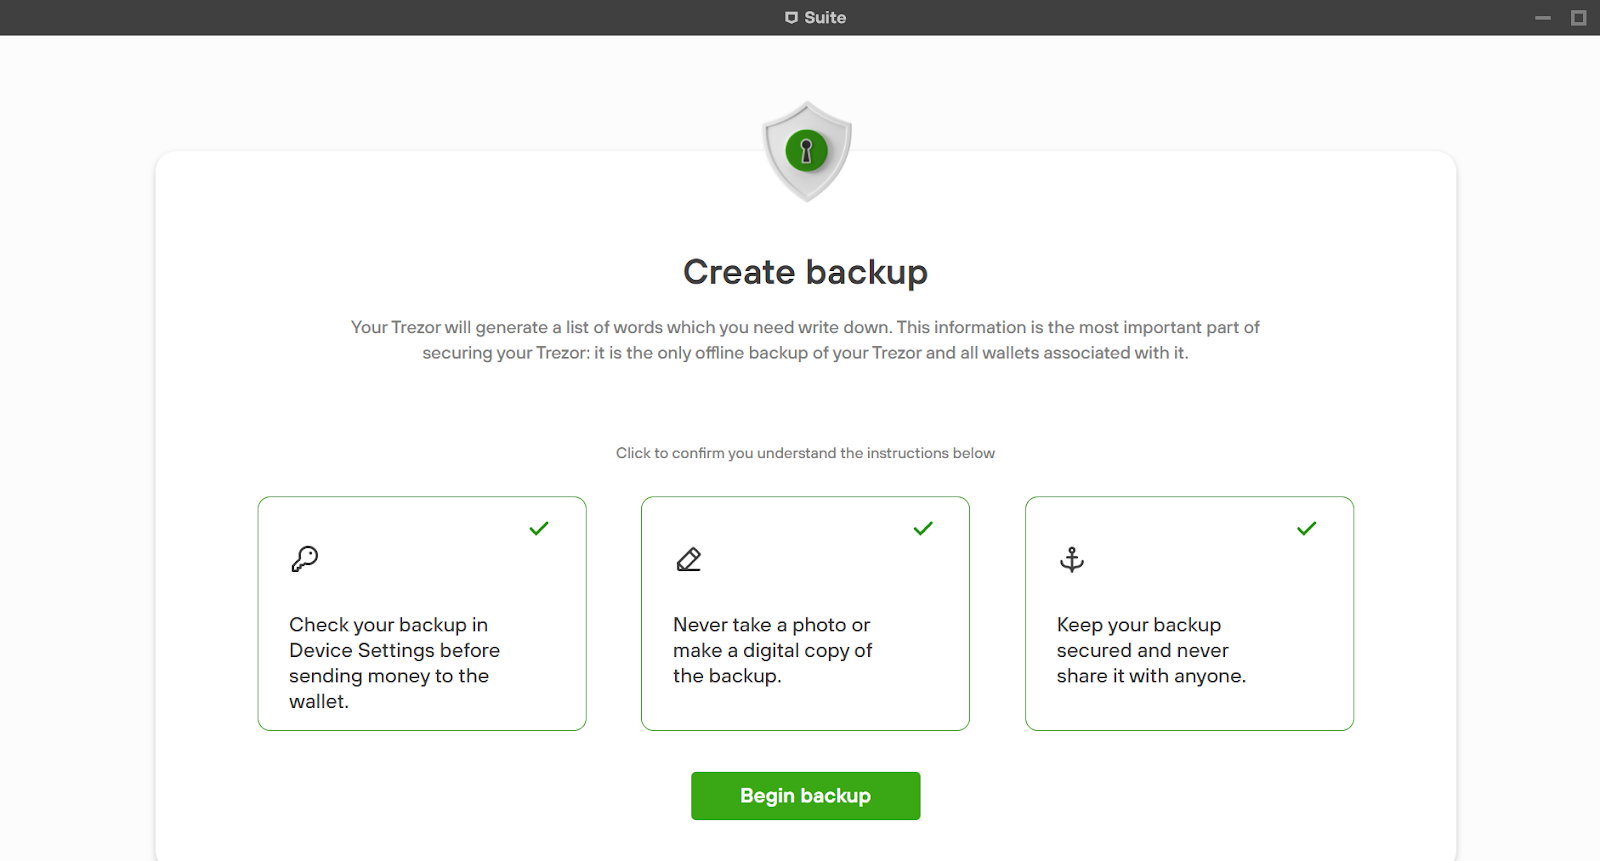Click the 'Suite' title text
The image size is (1600, 861).
pyautogui.click(x=825, y=18)
